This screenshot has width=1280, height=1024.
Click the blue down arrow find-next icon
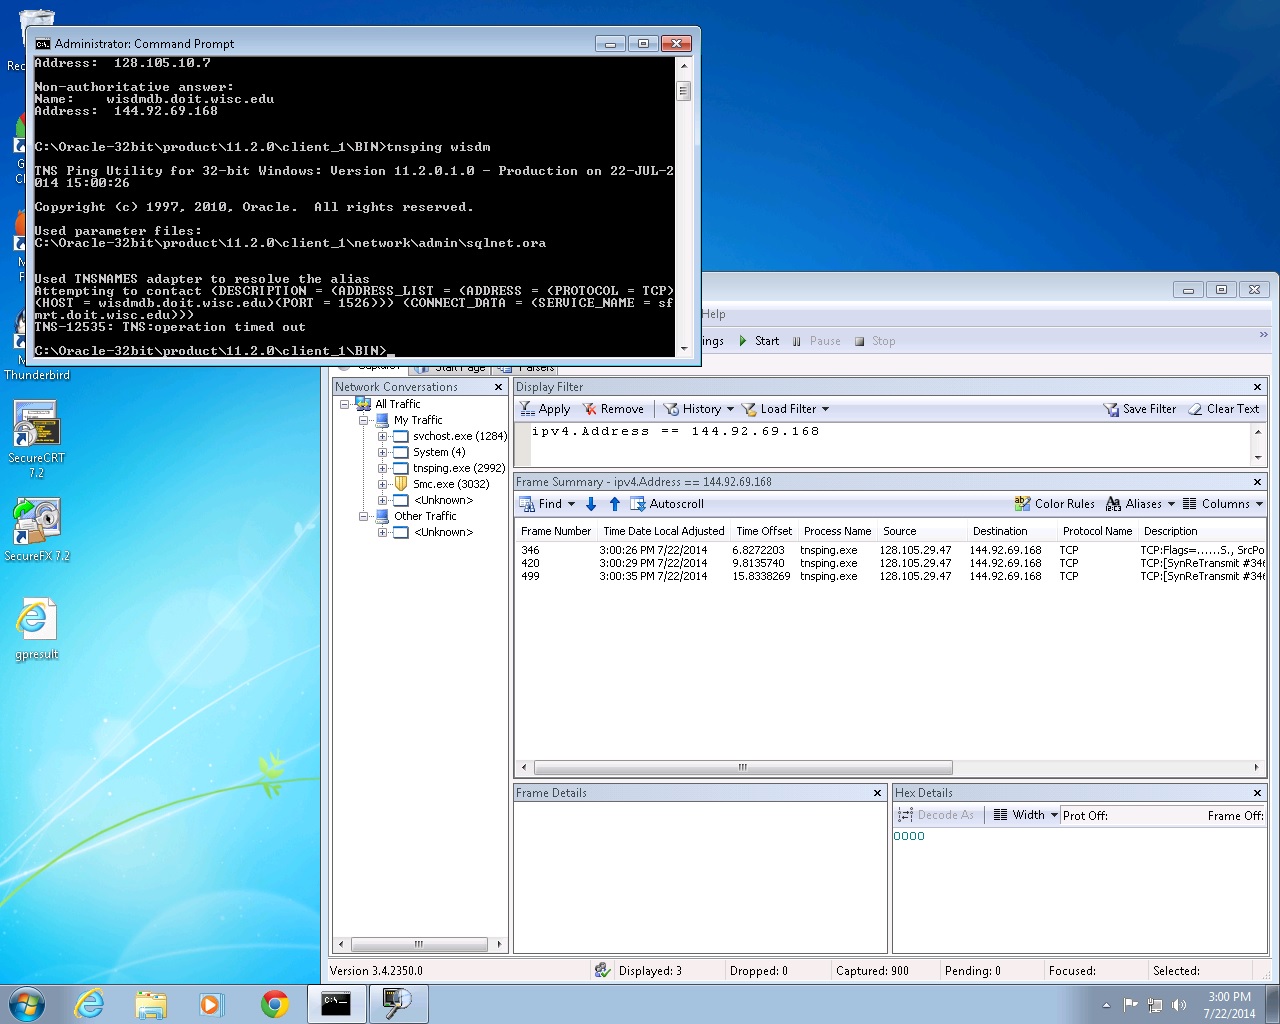pos(591,504)
